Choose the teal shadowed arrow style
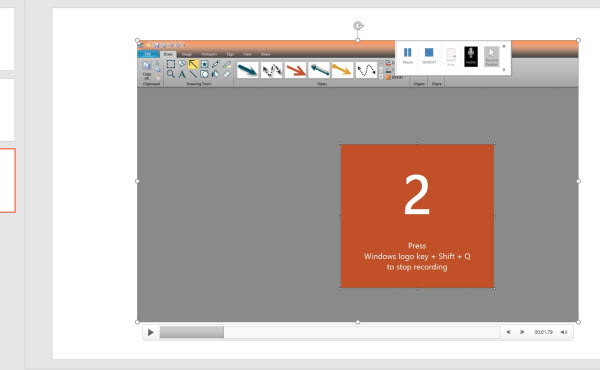The image size is (600, 370). [248, 70]
